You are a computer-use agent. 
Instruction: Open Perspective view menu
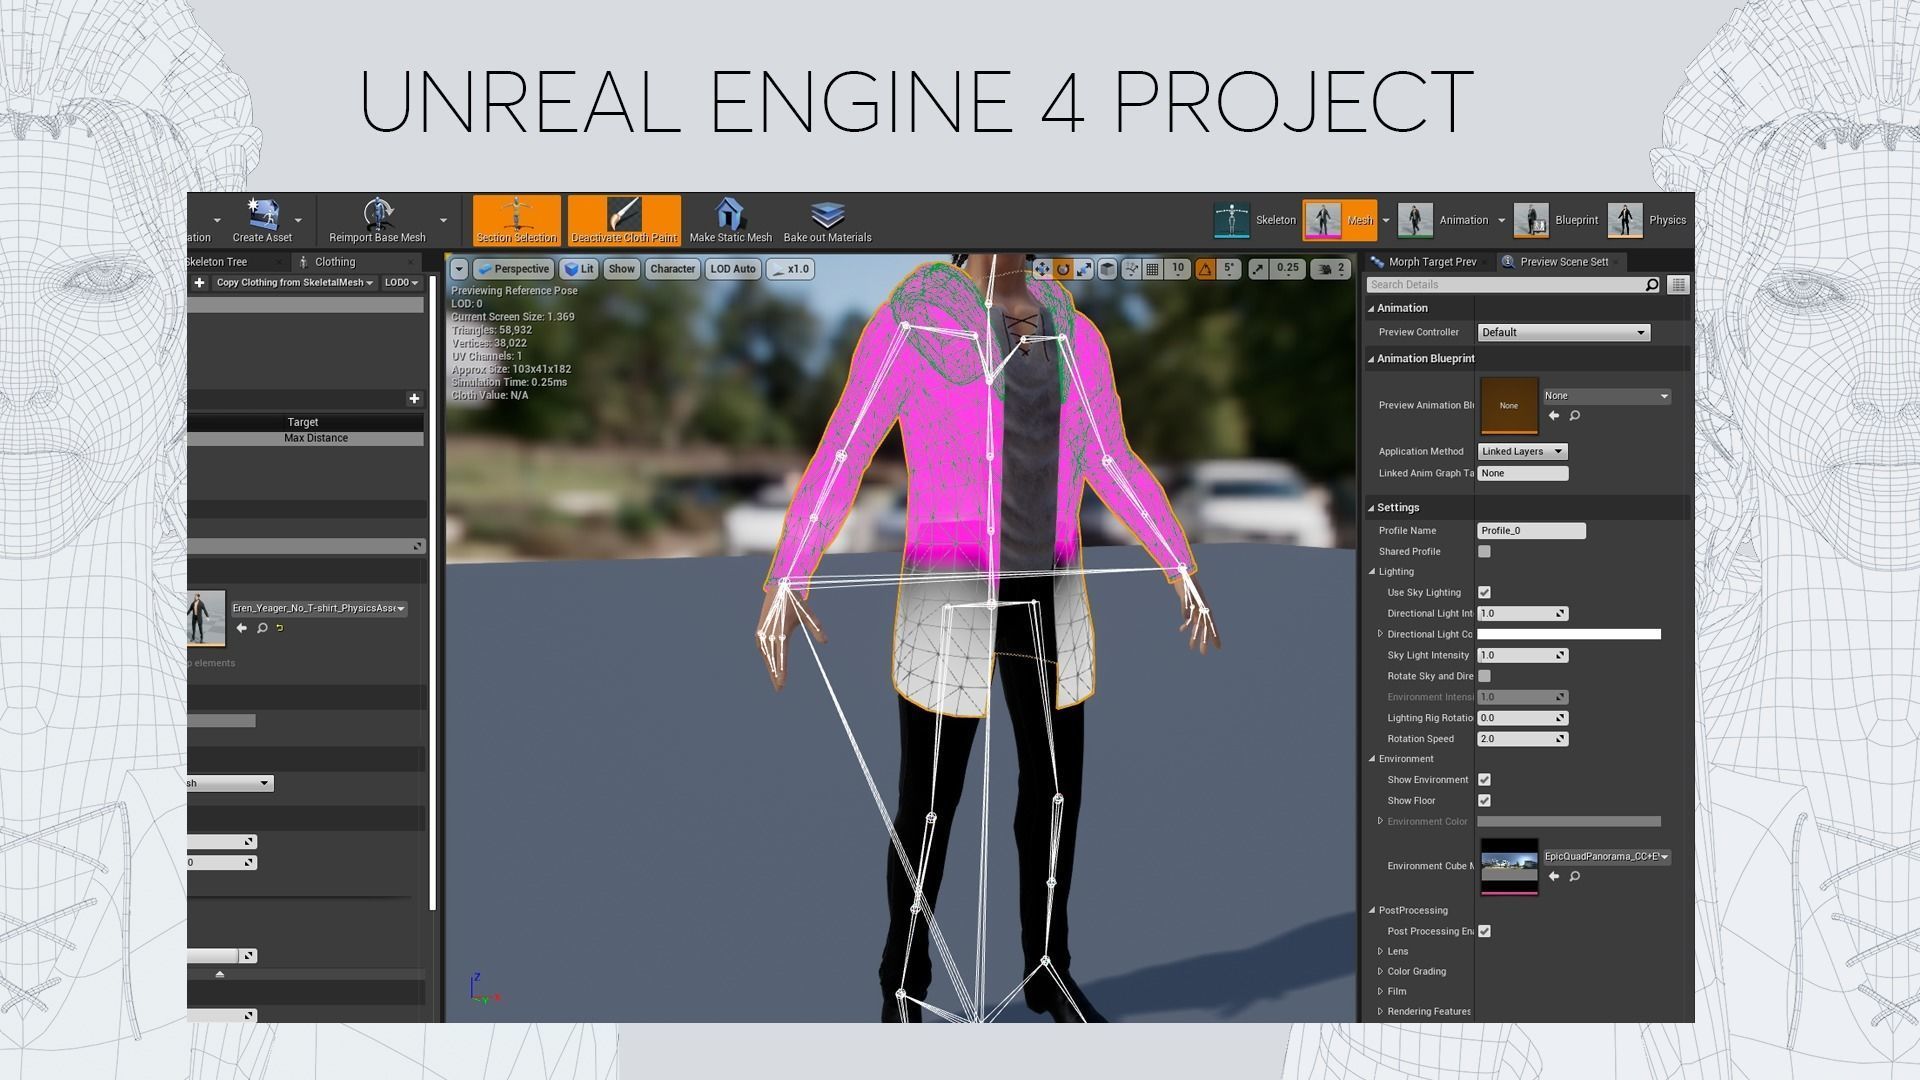tap(513, 269)
